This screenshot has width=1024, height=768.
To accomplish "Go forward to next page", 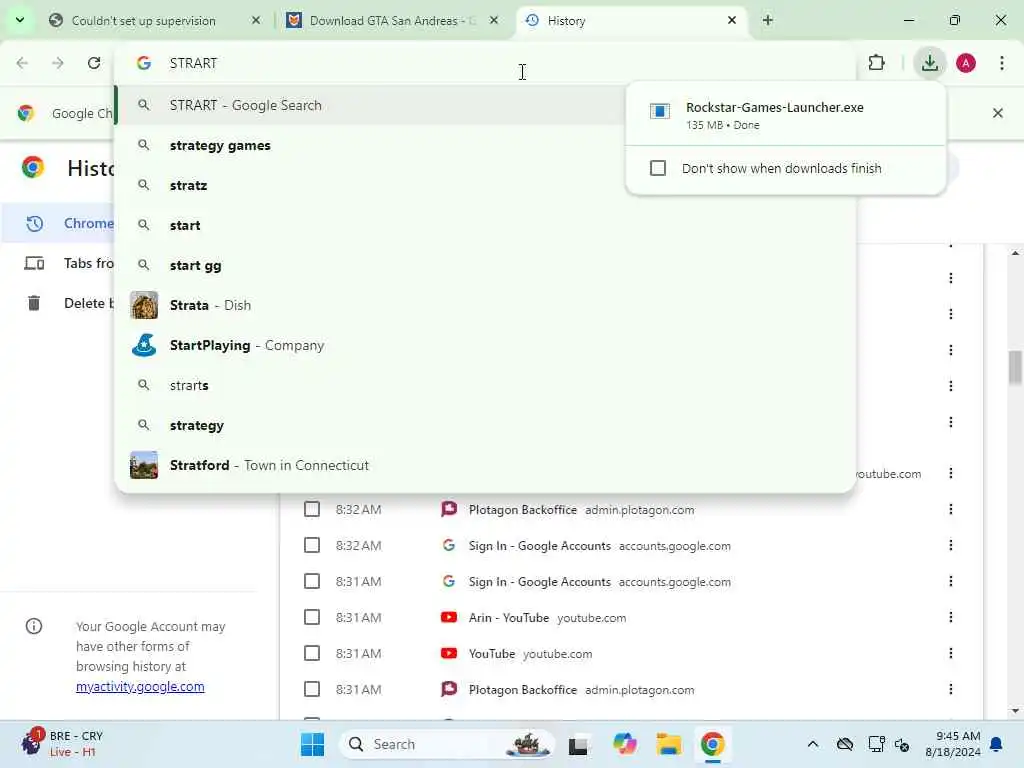I will [58, 63].
